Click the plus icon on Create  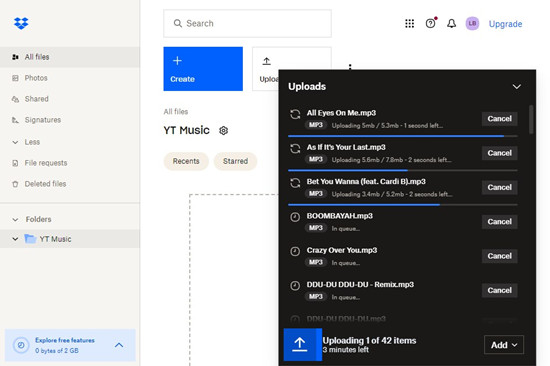pyautogui.click(x=177, y=61)
